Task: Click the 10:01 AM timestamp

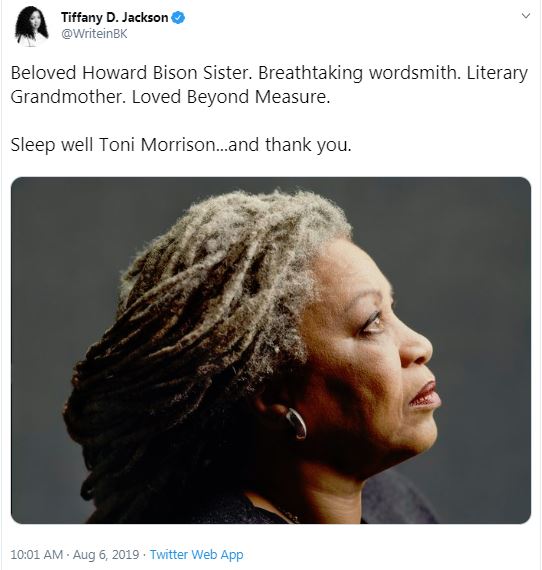Action: coord(37,555)
